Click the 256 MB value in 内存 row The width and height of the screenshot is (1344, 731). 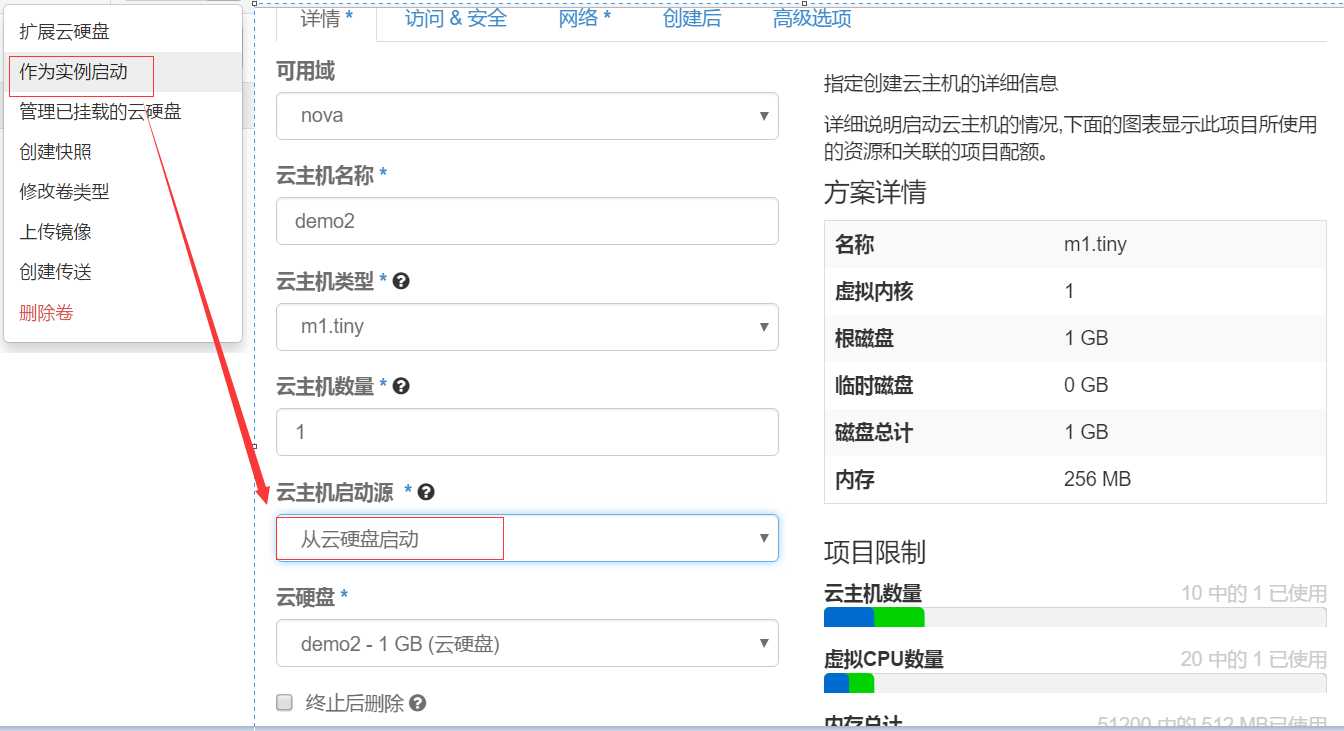point(1098,480)
